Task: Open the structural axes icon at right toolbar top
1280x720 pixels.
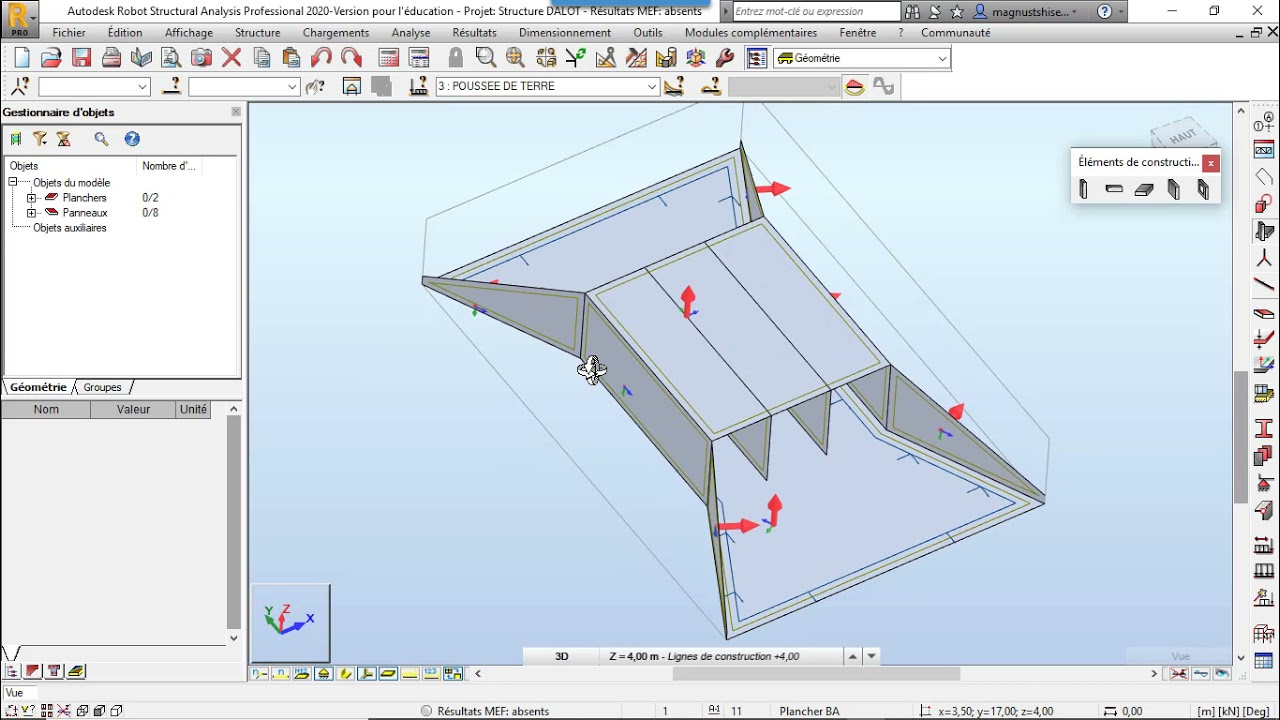Action: point(1264,124)
